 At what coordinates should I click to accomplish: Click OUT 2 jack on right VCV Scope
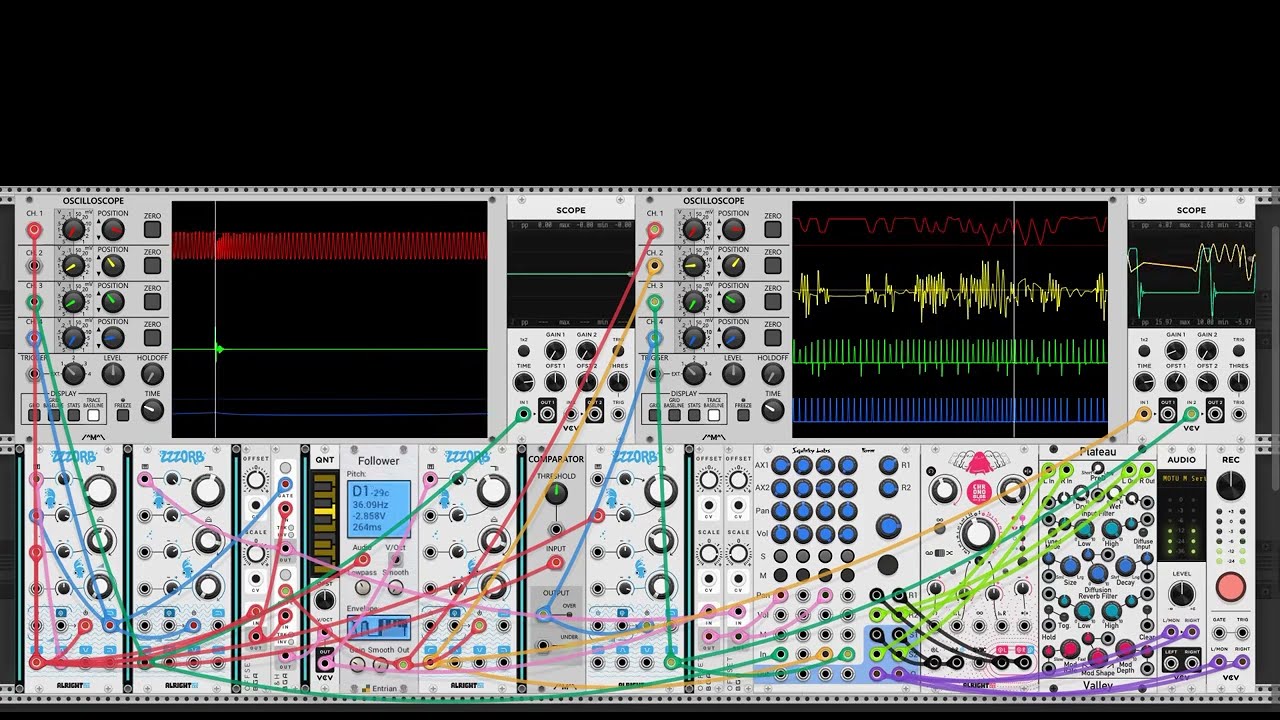1215,412
